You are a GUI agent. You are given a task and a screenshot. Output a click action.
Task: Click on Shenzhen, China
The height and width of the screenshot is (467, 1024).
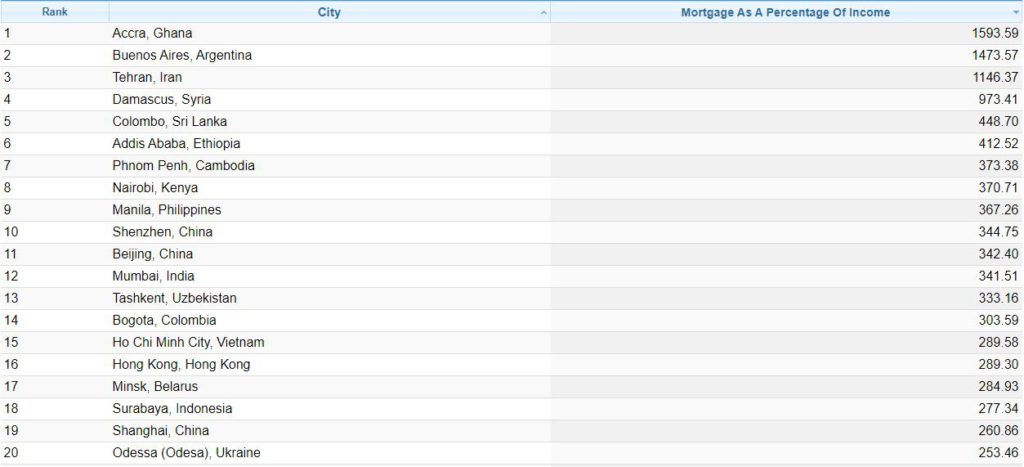(x=162, y=232)
